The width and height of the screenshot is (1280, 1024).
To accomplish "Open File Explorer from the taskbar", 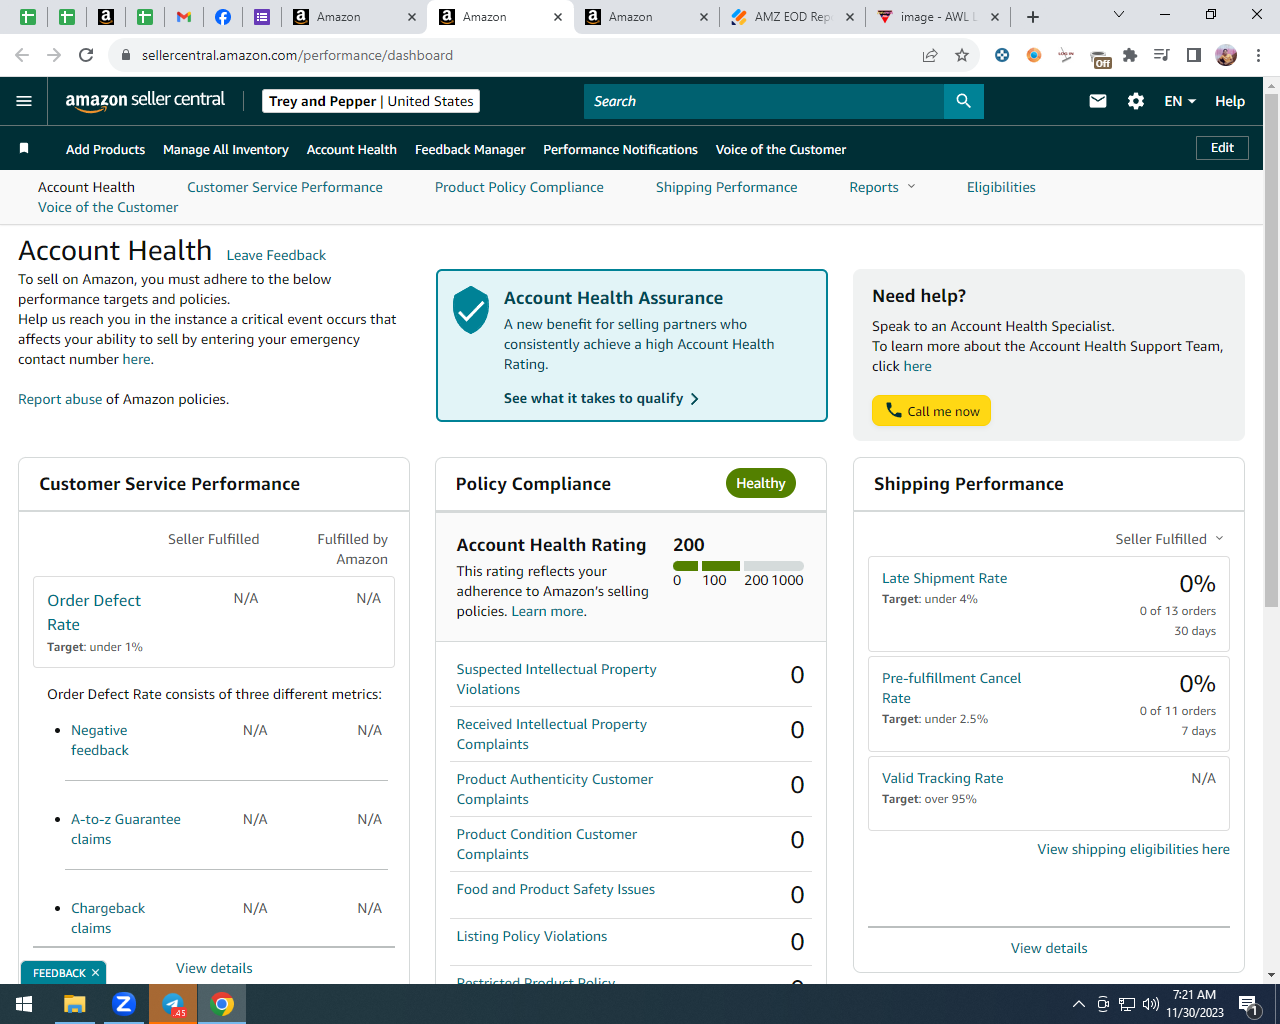I will click(75, 1004).
